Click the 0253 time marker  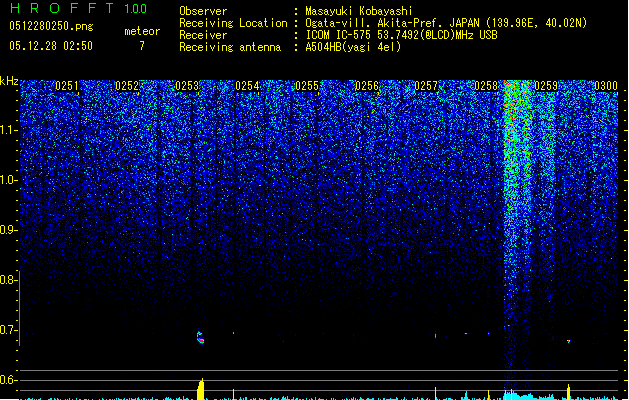(187, 86)
